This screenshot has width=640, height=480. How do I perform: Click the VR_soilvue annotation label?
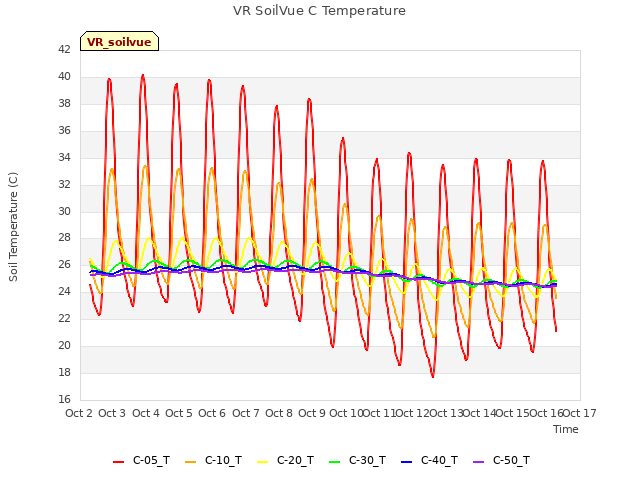coord(119,42)
